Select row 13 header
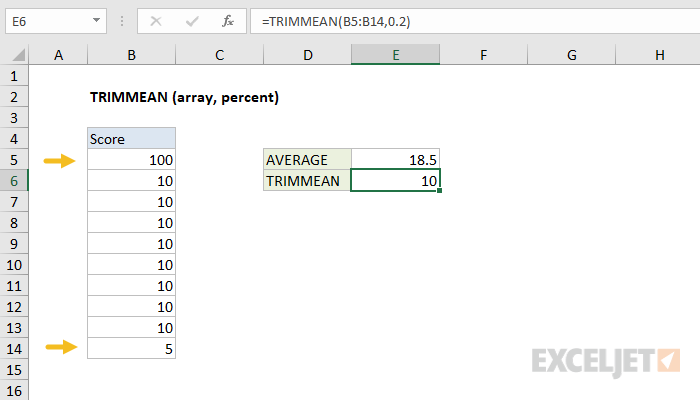Viewport: 700px width, 400px height. 14,328
